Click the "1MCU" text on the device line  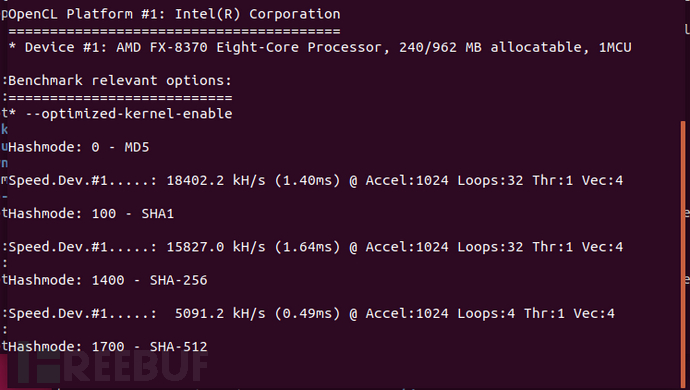(615, 48)
